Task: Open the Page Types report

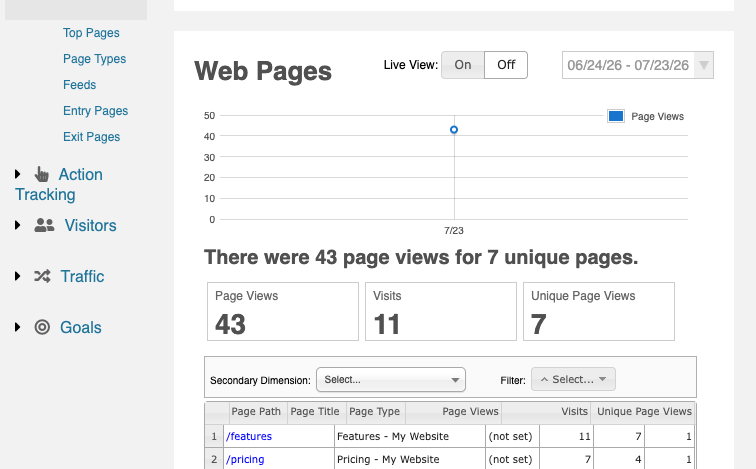Action: point(94,59)
